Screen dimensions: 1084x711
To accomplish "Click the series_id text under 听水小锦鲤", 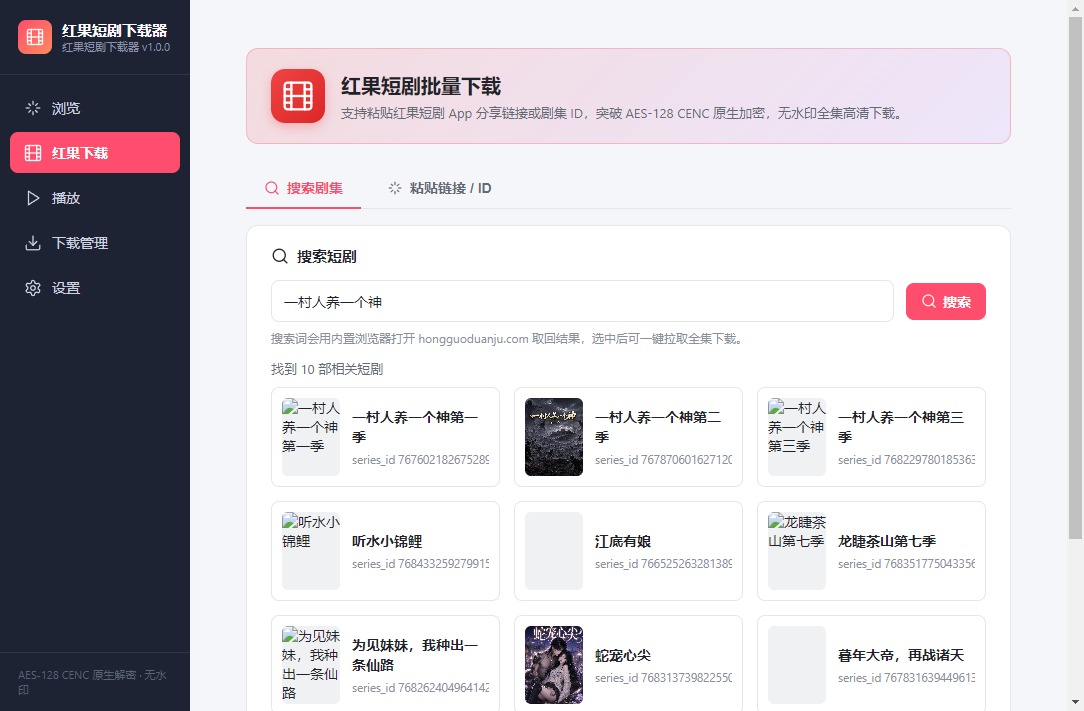I will coord(420,564).
